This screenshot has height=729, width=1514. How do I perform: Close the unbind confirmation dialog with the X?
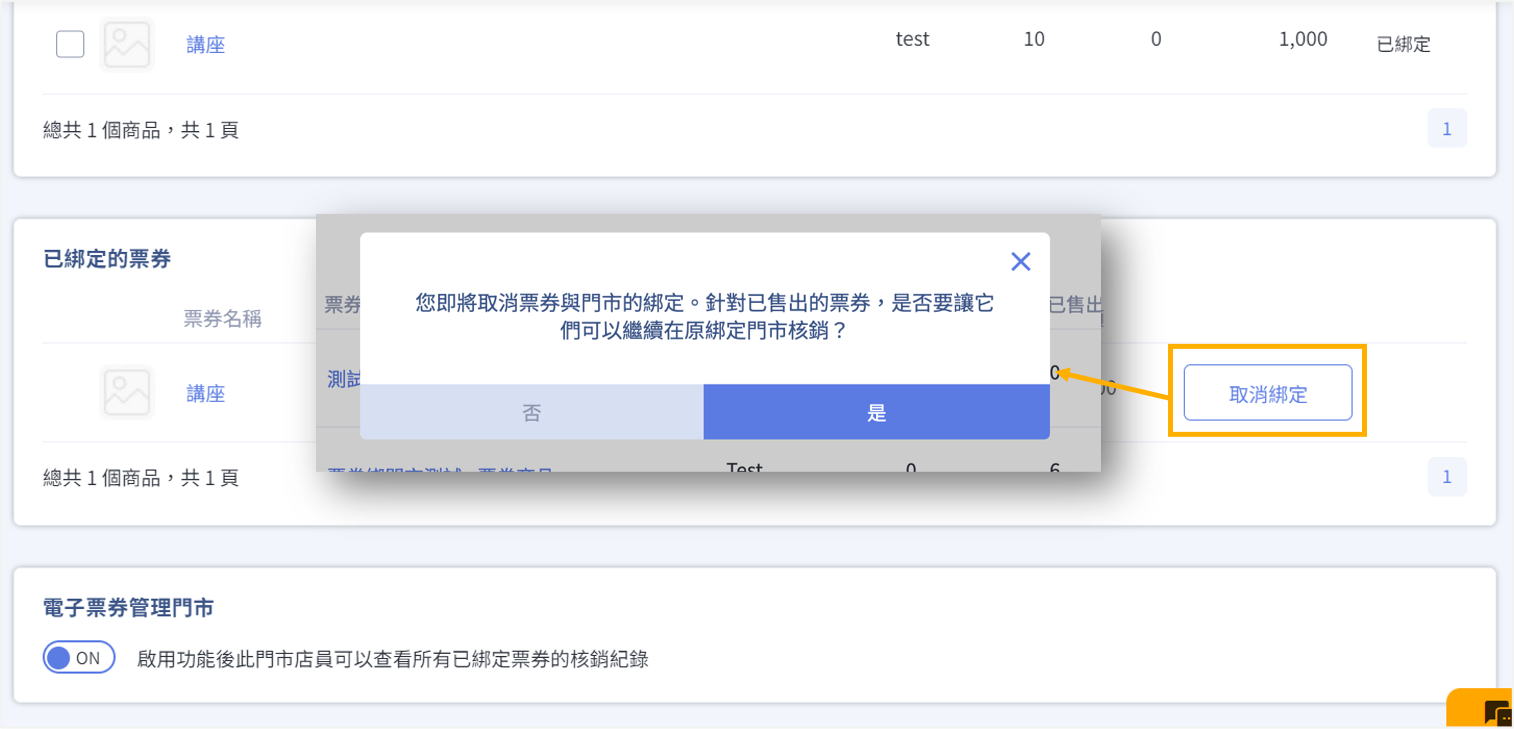[x=1020, y=262]
